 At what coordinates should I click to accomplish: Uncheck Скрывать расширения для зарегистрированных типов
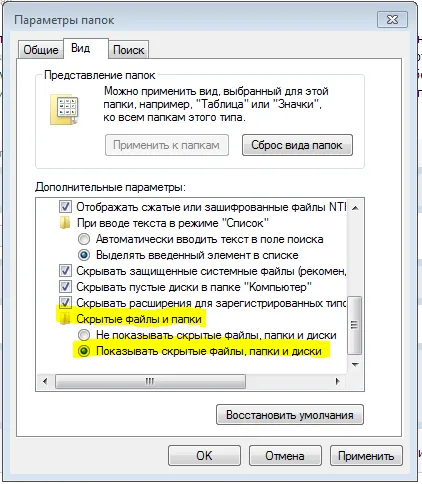(x=65, y=303)
